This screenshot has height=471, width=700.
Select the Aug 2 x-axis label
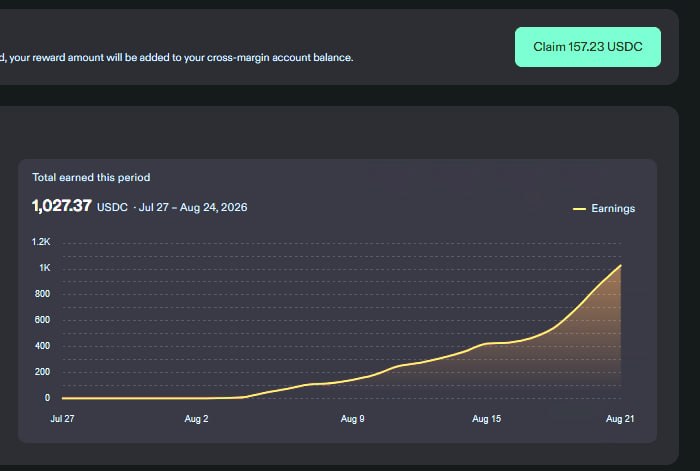click(x=196, y=419)
